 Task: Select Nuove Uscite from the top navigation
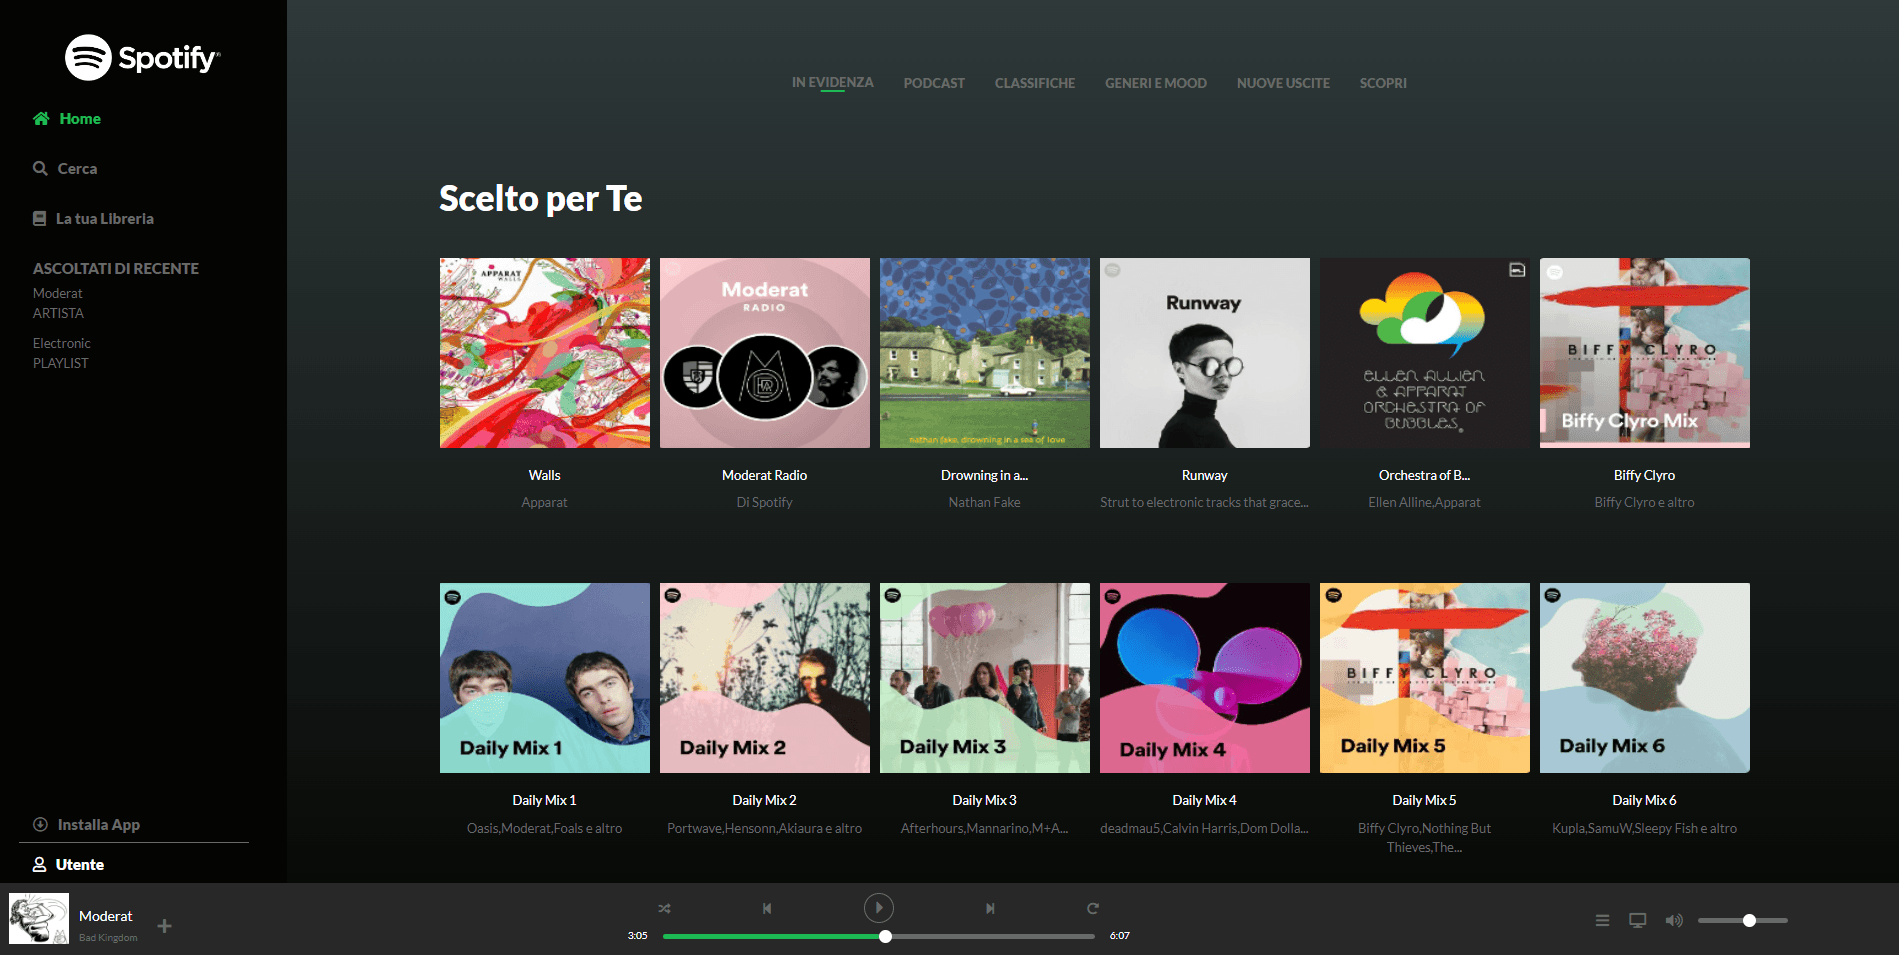click(x=1283, y=83)
